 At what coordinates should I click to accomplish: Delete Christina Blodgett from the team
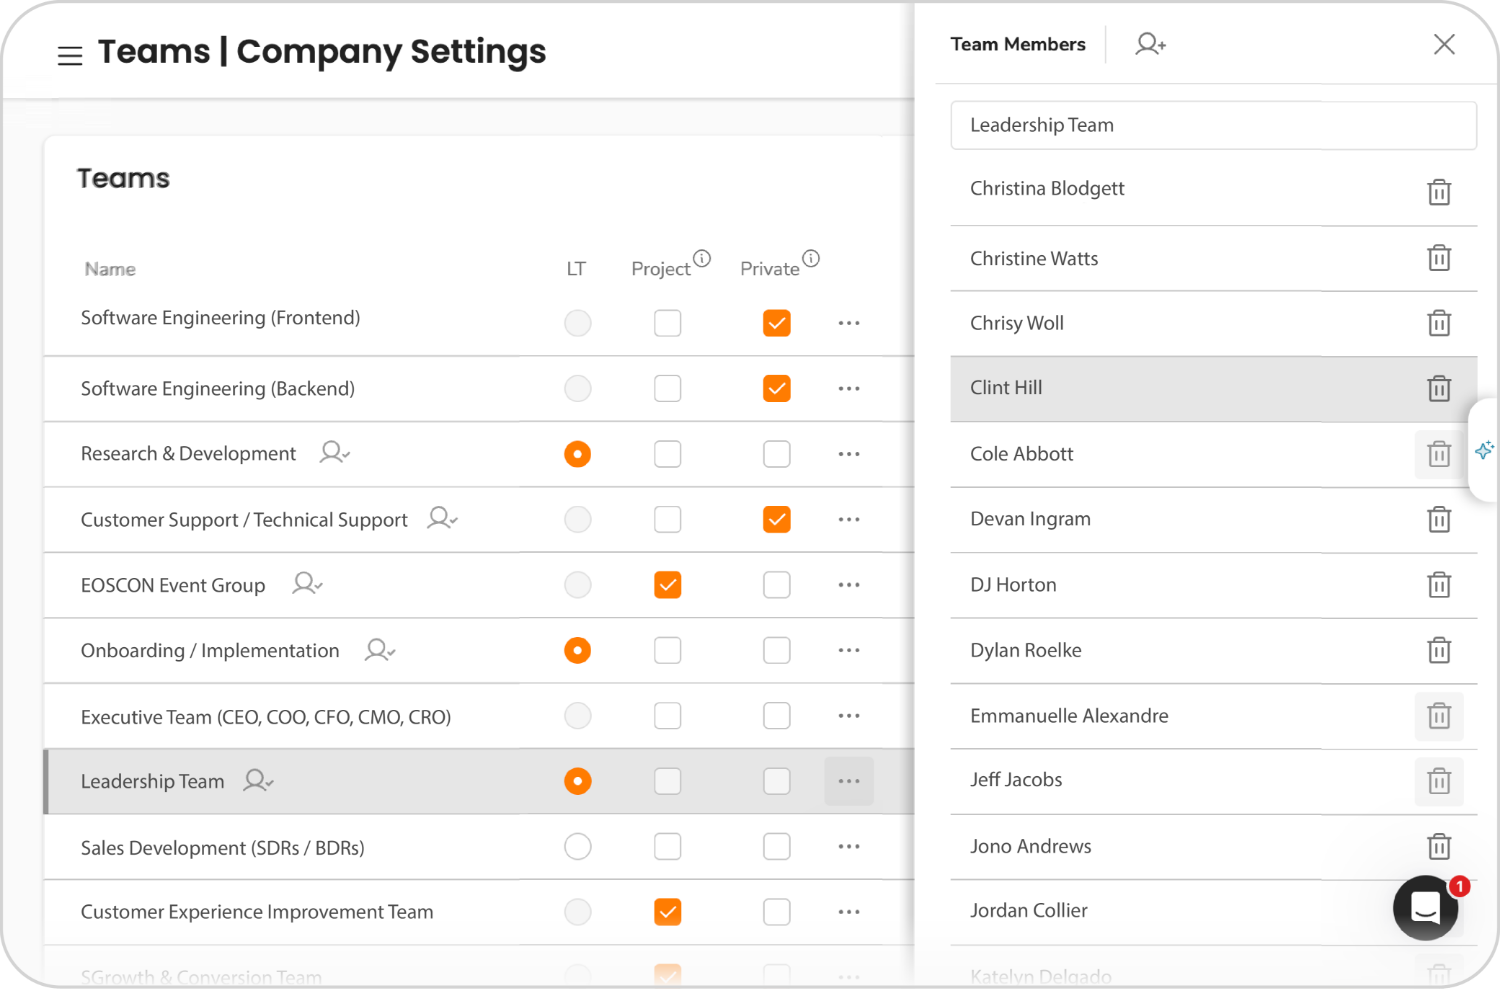click(1438, 192)
